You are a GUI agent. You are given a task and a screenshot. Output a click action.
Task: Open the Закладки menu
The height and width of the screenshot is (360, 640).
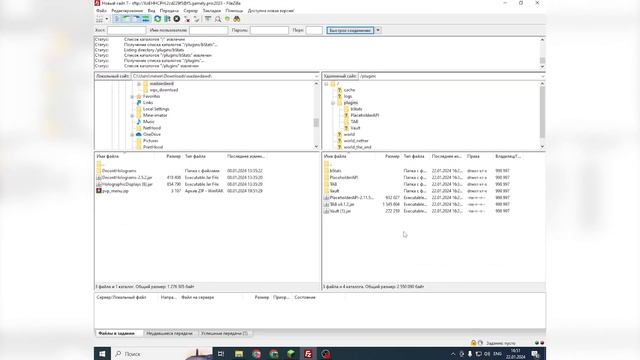click(x=212, y=11)
